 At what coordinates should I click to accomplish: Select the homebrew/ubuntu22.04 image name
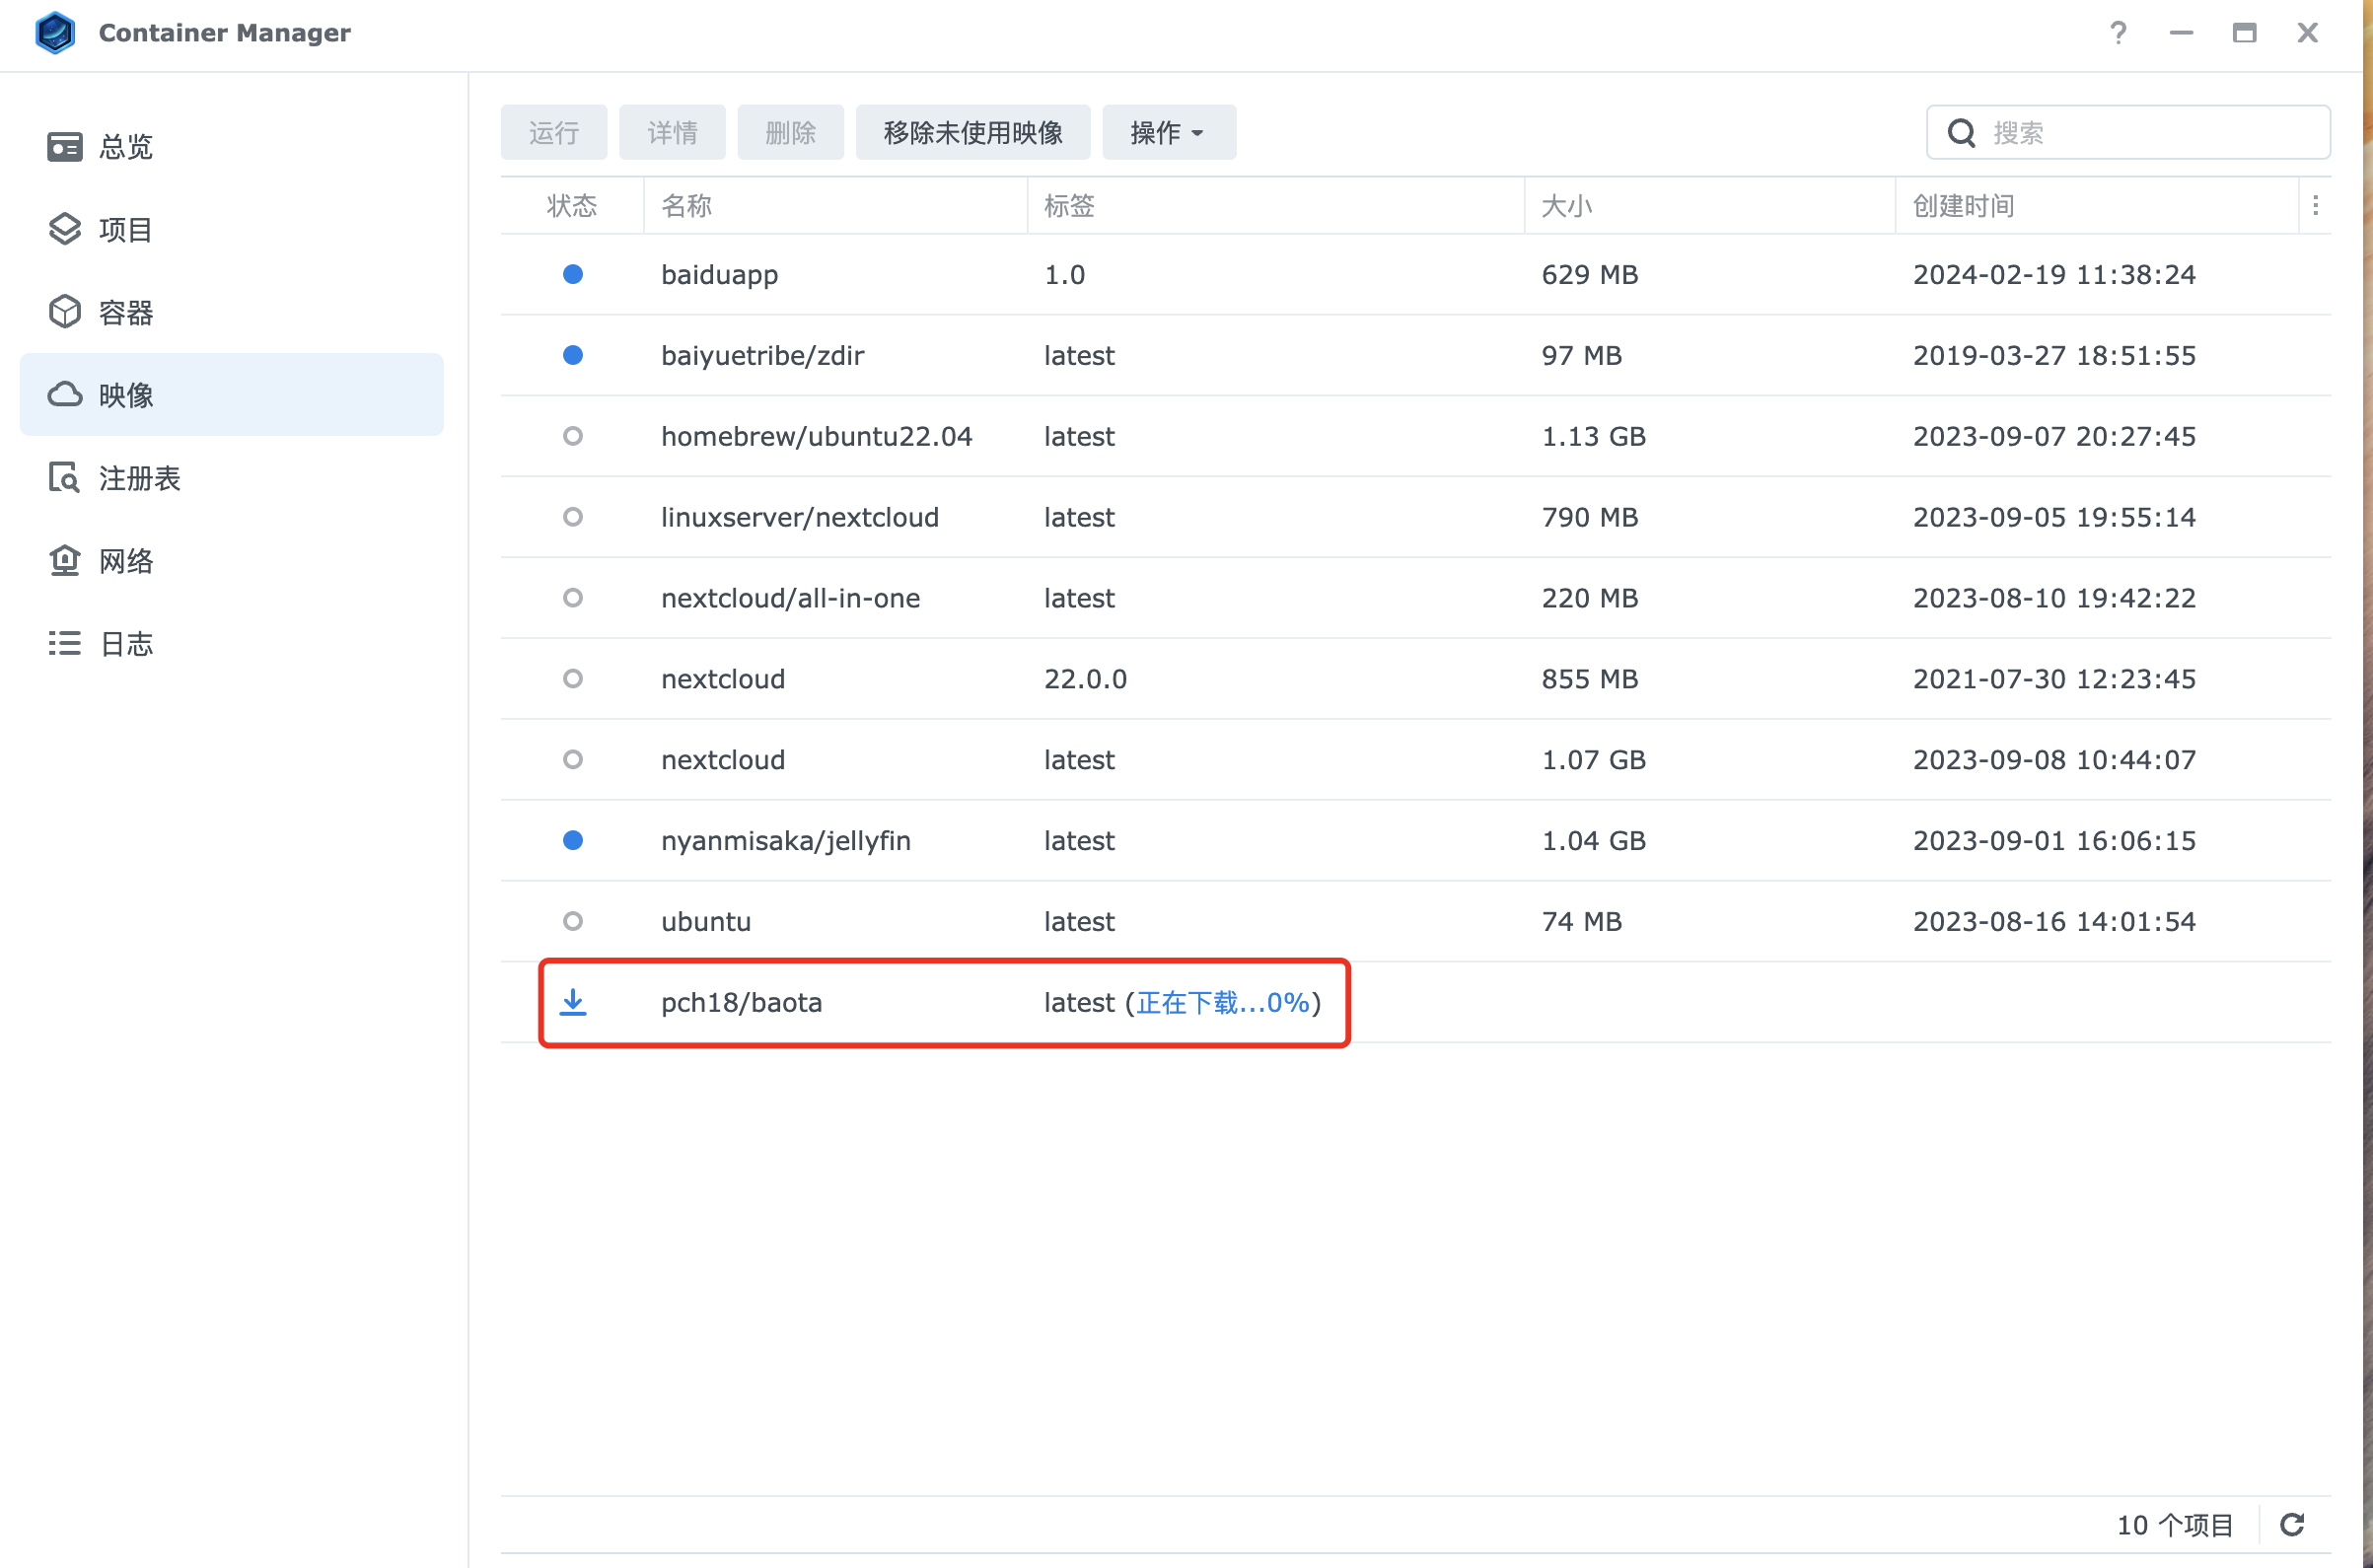[816, 437]
